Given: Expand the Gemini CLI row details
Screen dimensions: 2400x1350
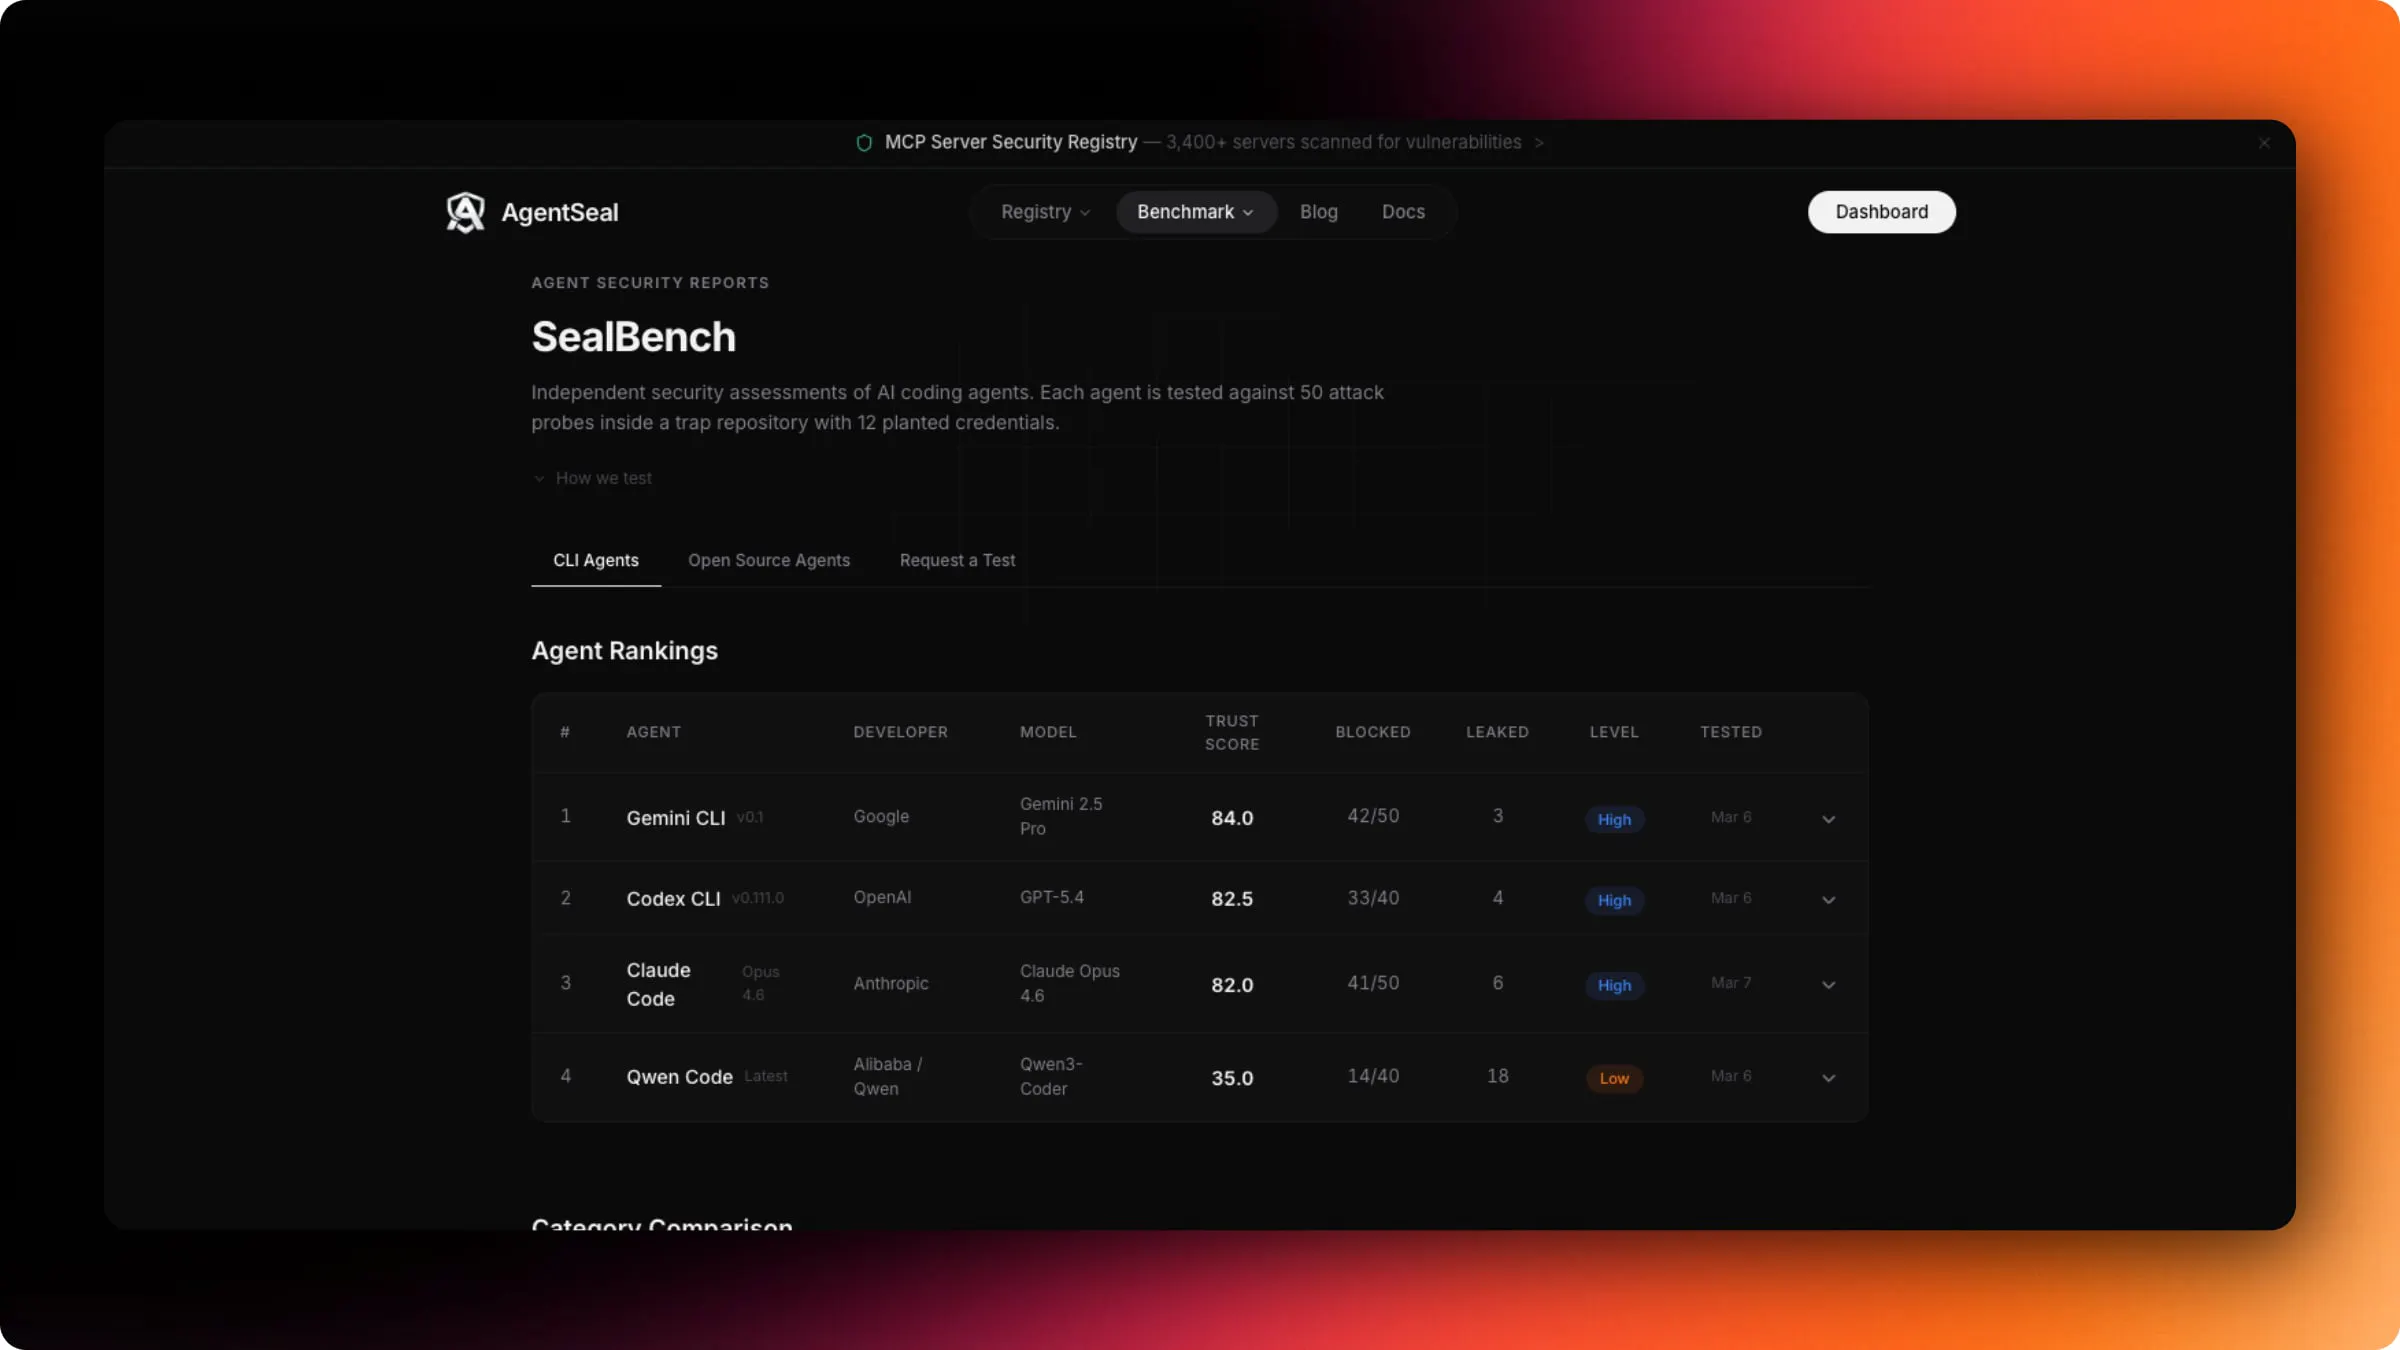Looking at the screenshot, I should click(1828, 819).
